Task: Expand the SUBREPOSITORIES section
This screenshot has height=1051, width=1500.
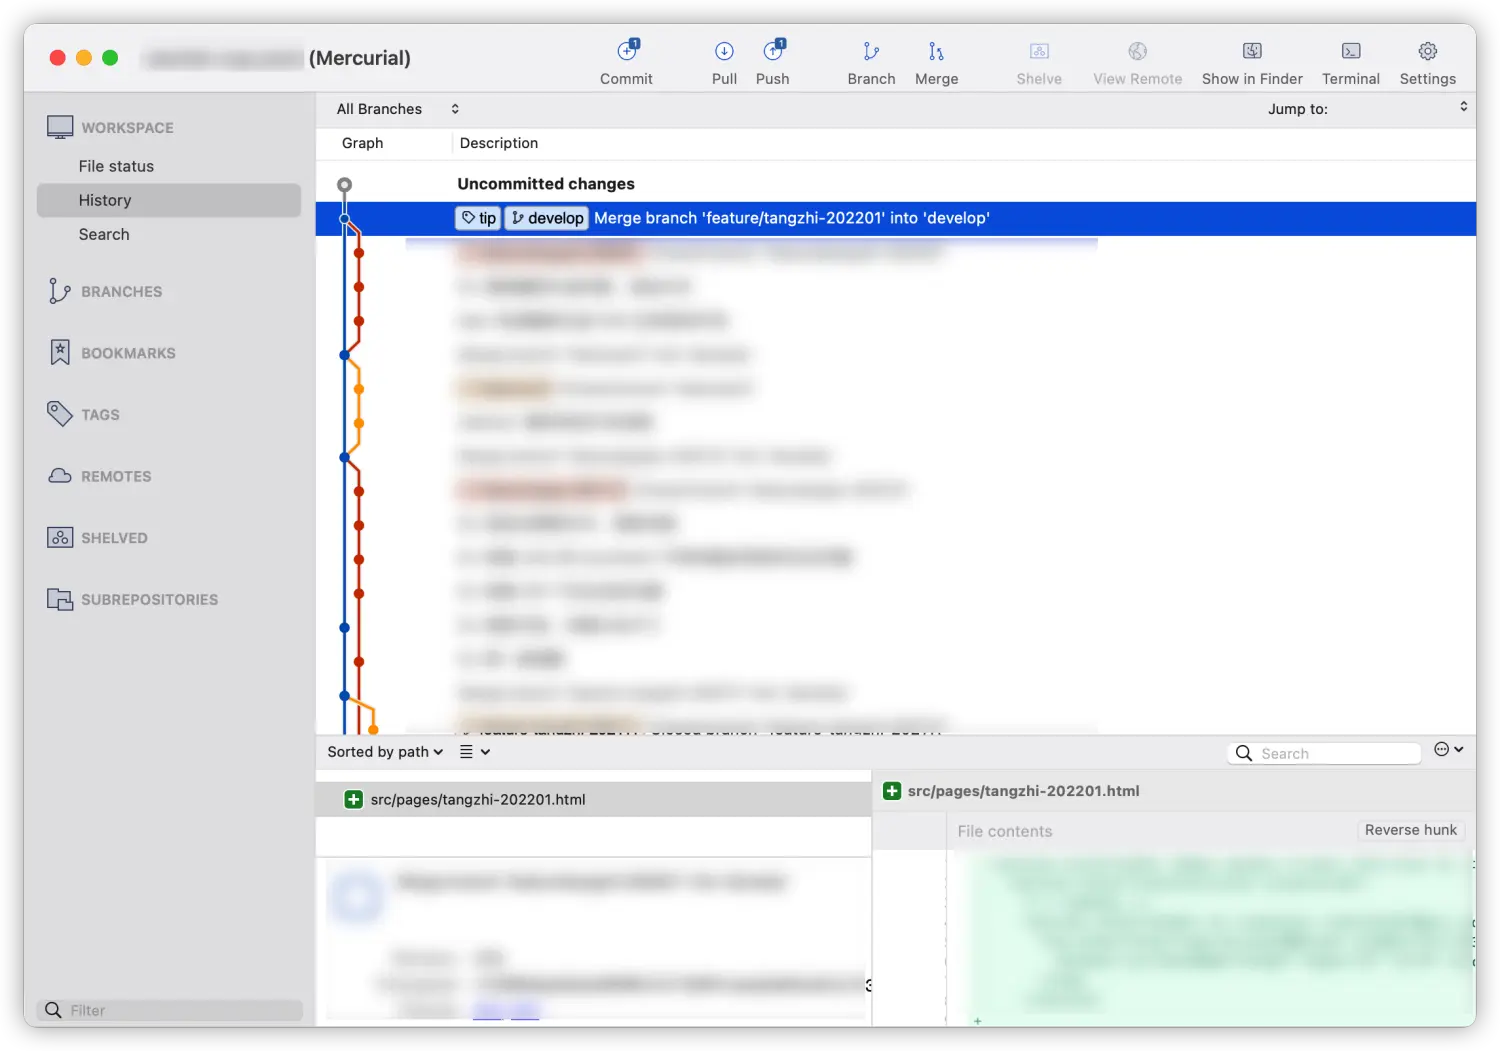Action: point(149,600)
